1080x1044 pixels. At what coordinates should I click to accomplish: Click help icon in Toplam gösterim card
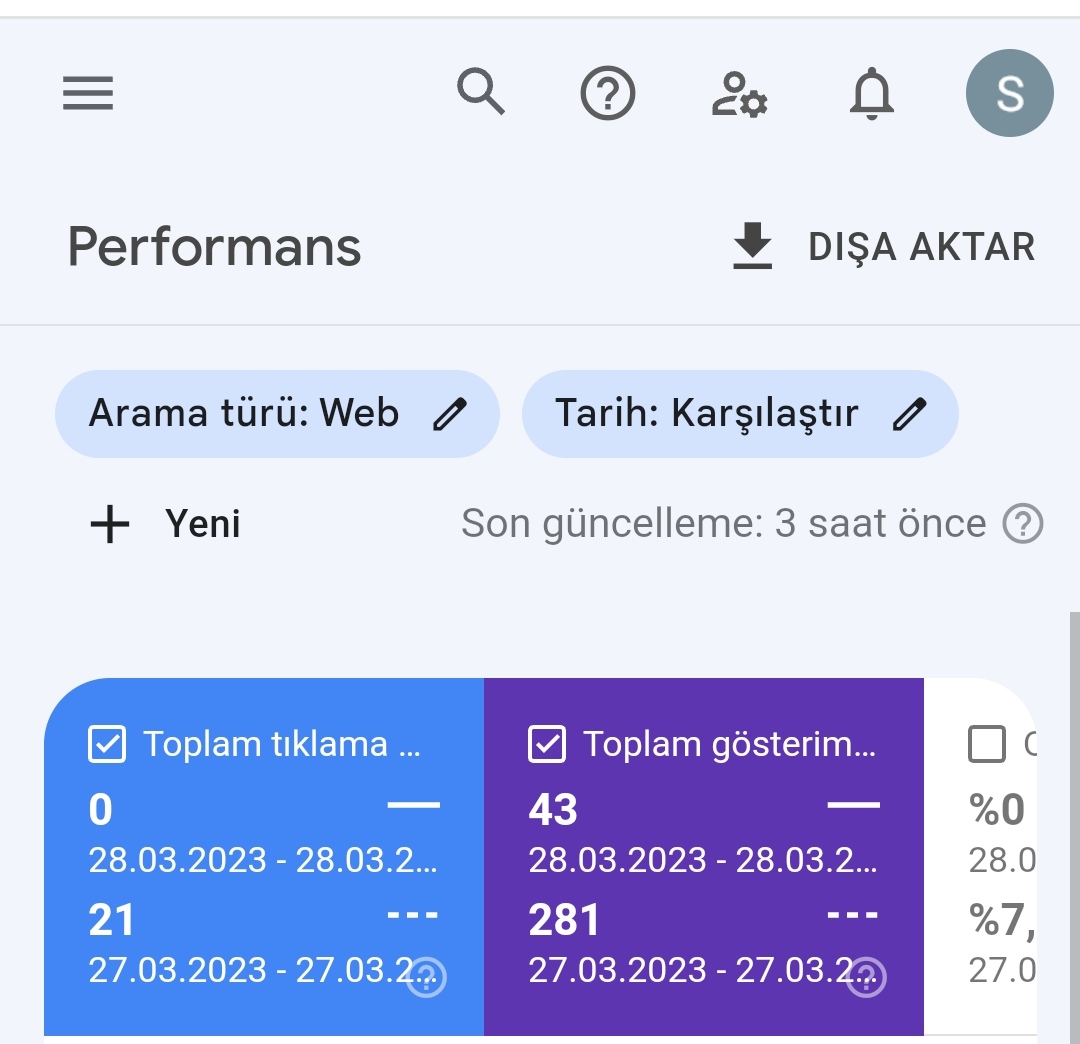click(x=866, y=978)
